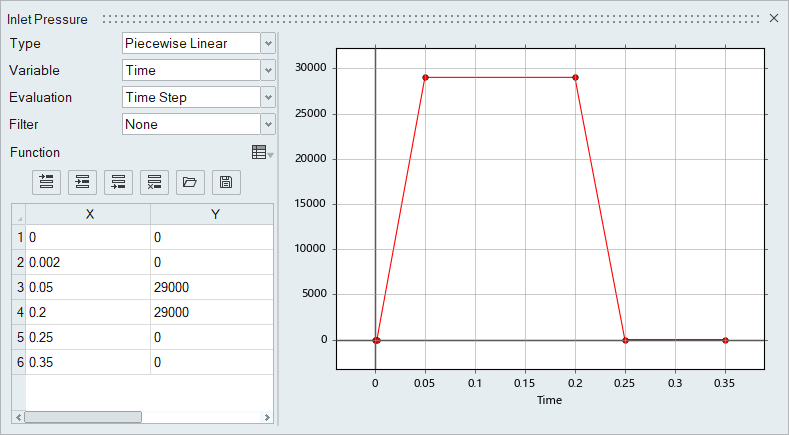
Task: Select the X column header
Action: pyautogui.click(x=89, y=214)
